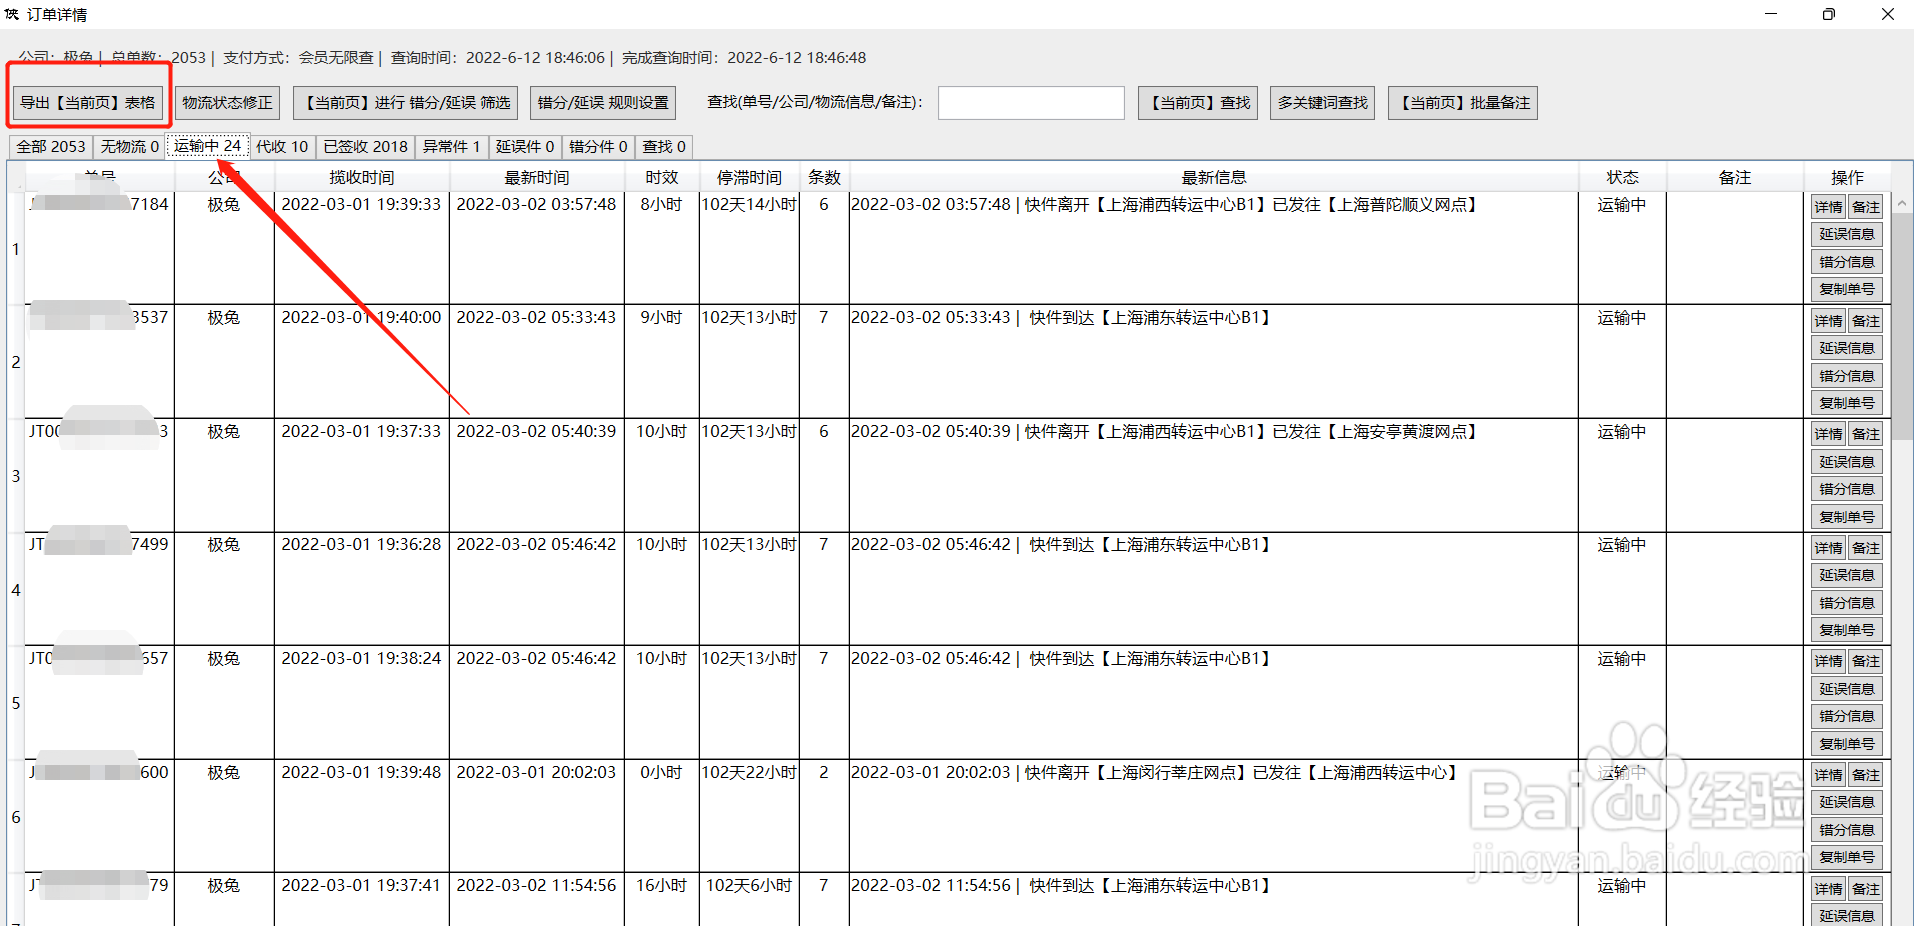Click 备注 button in row 6
Screen dimensions: 1914x926
[x=1865, y=775]
